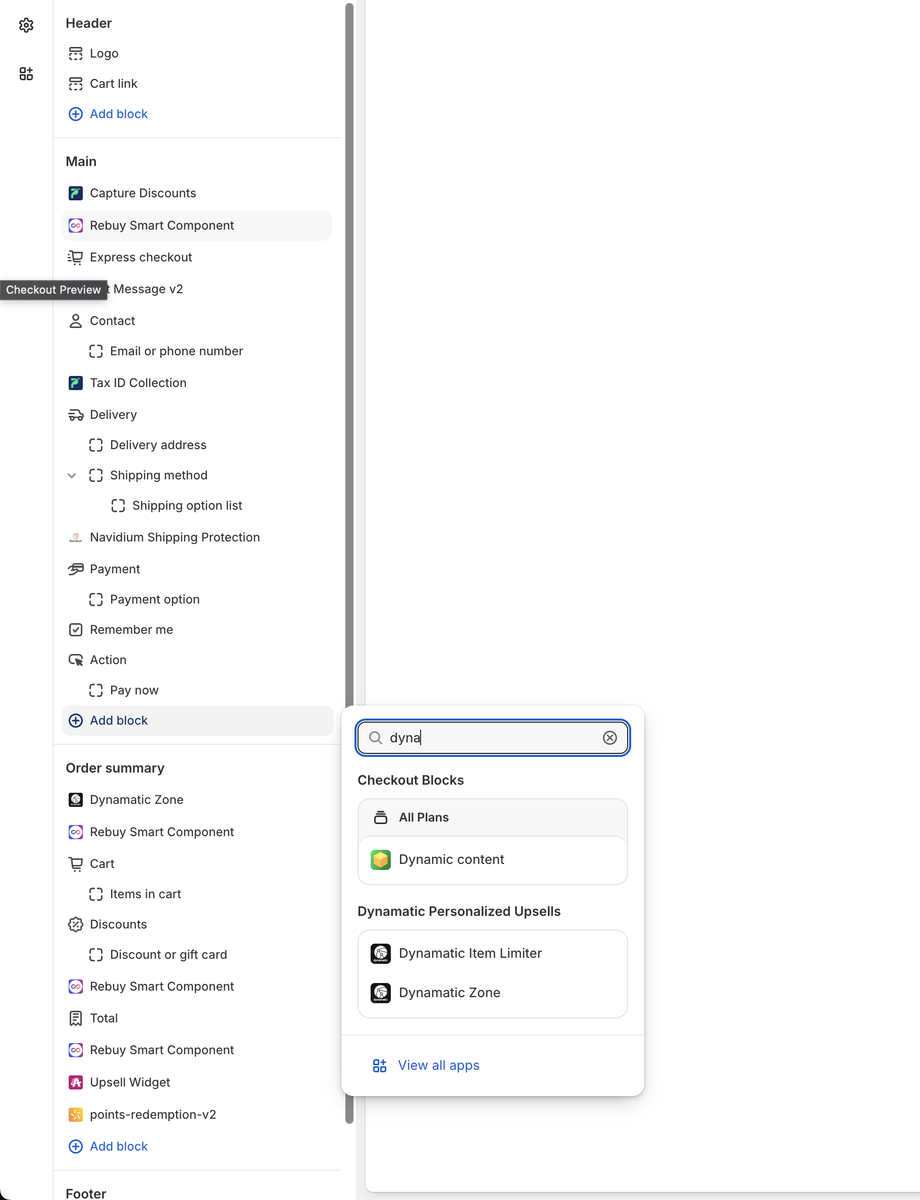
Task: Open checkout editor settings gear
Action: (x=25, y=25)
